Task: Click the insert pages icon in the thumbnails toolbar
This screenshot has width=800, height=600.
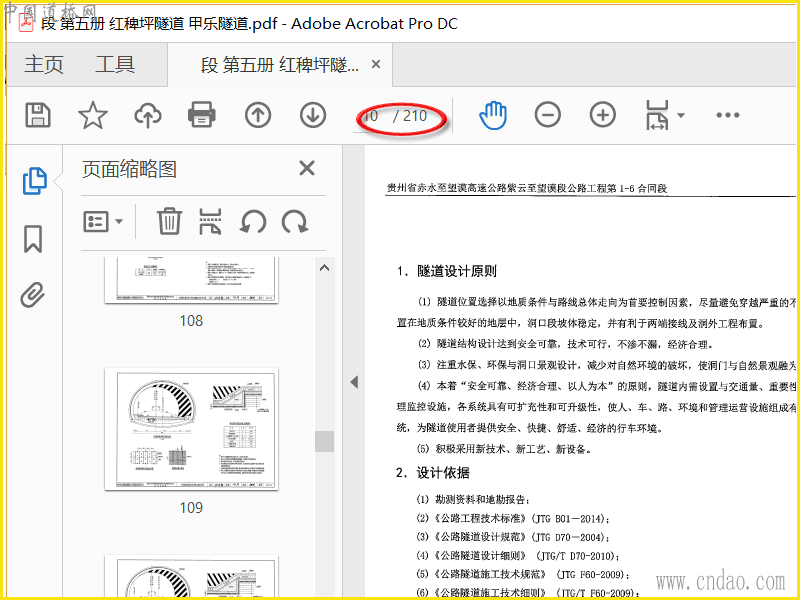Action: [210, 221]
